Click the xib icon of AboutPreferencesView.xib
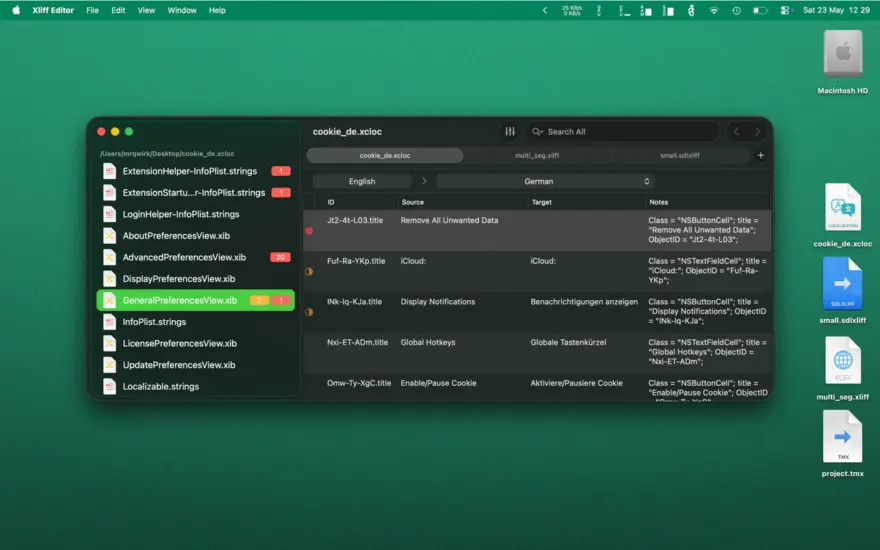880x550 pixels. pos(109,236)
